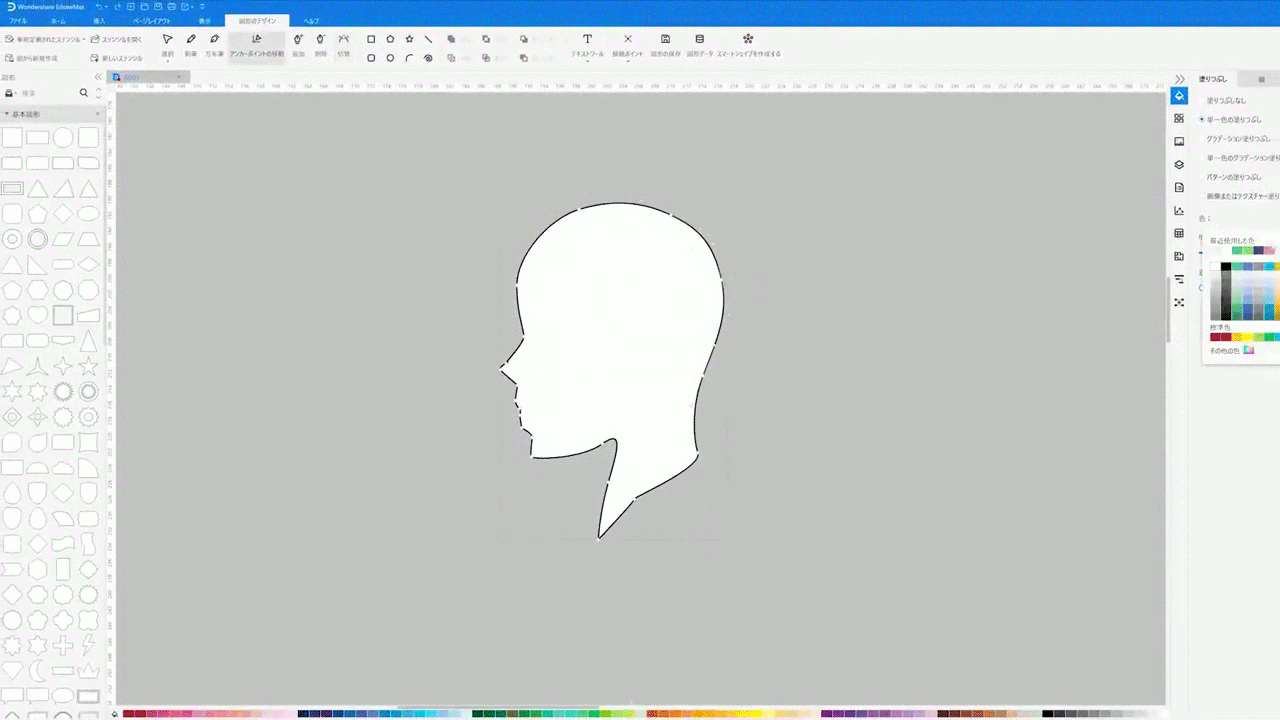Switch to the Page Layout ribbon tab
1280x720 pixels.
152,21
